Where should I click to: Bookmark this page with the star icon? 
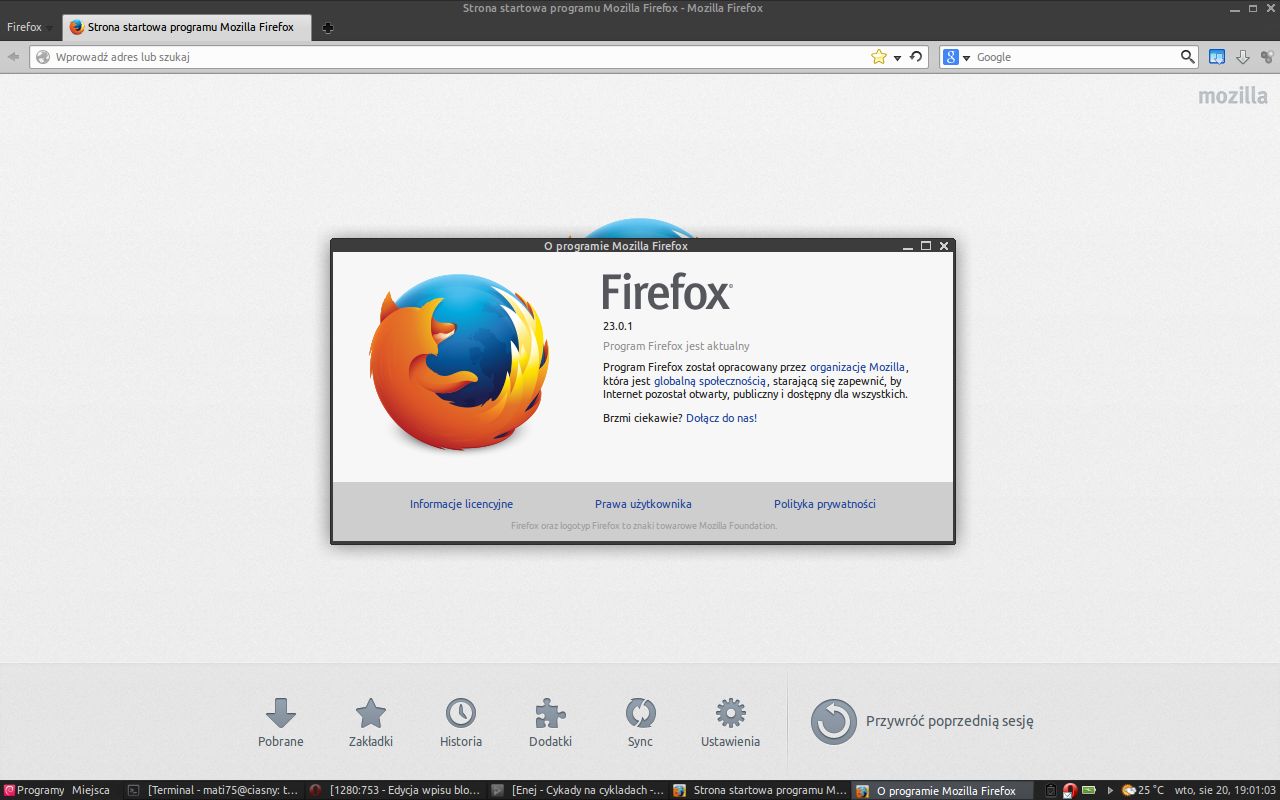tap(879, 57)
